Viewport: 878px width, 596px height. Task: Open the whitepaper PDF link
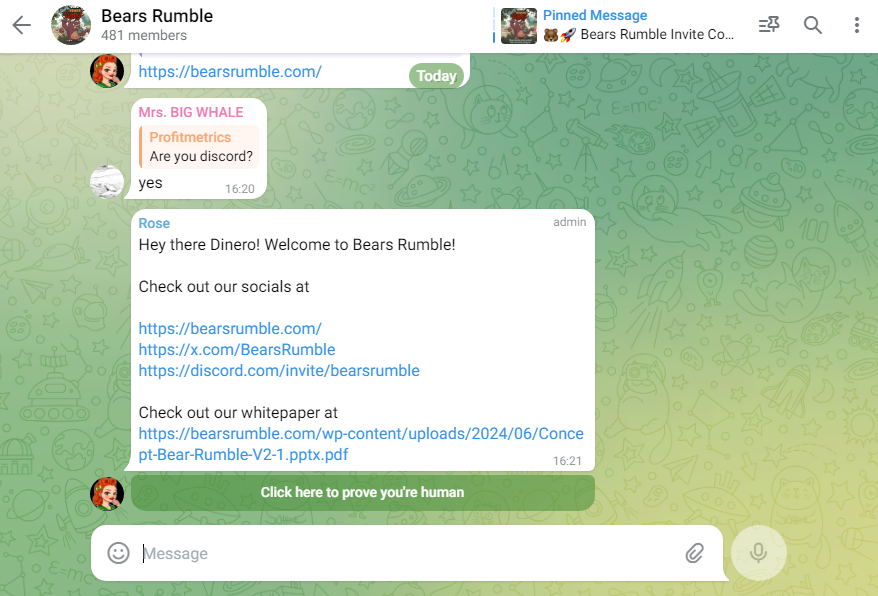(361, 444)
